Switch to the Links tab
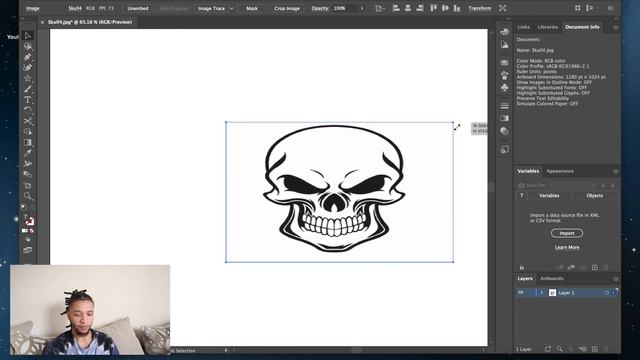This screenshot has width=640, height=360. point(523,27)
